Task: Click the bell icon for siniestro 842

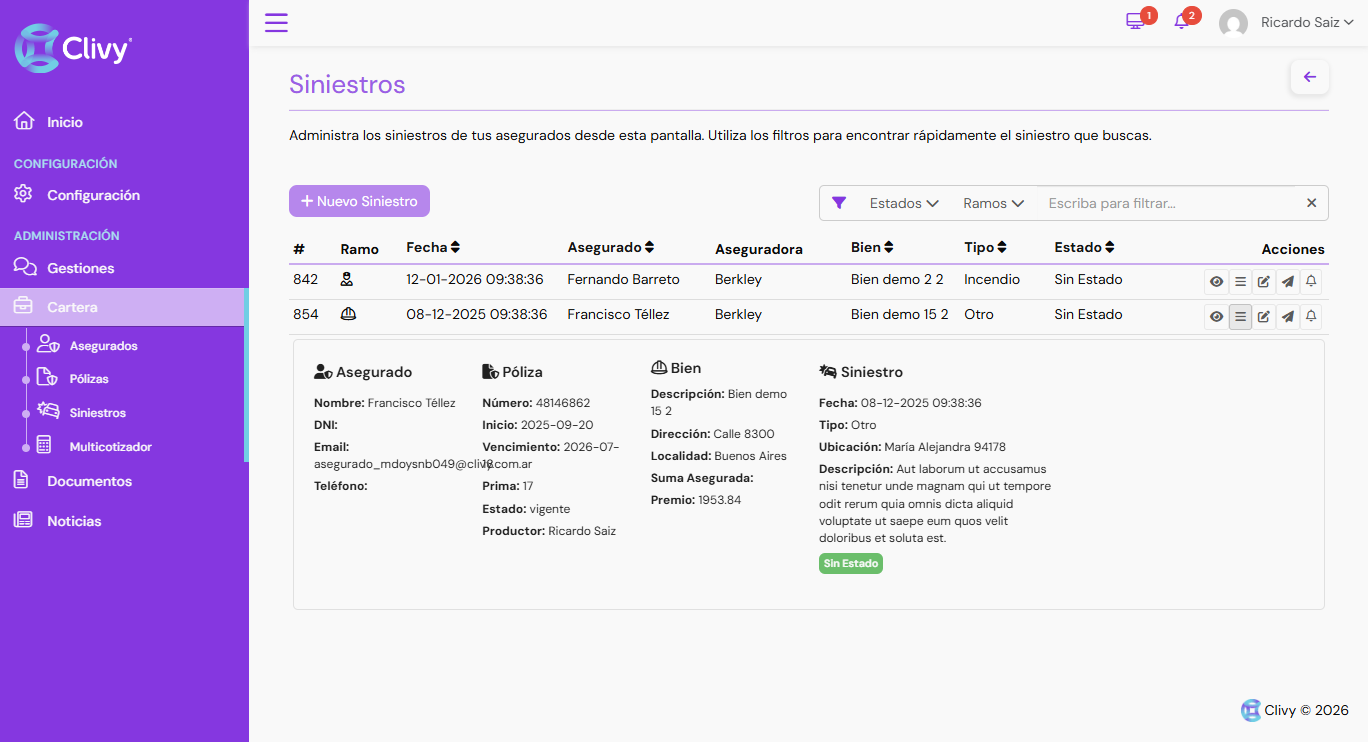Action: [x=1312, y=282]
